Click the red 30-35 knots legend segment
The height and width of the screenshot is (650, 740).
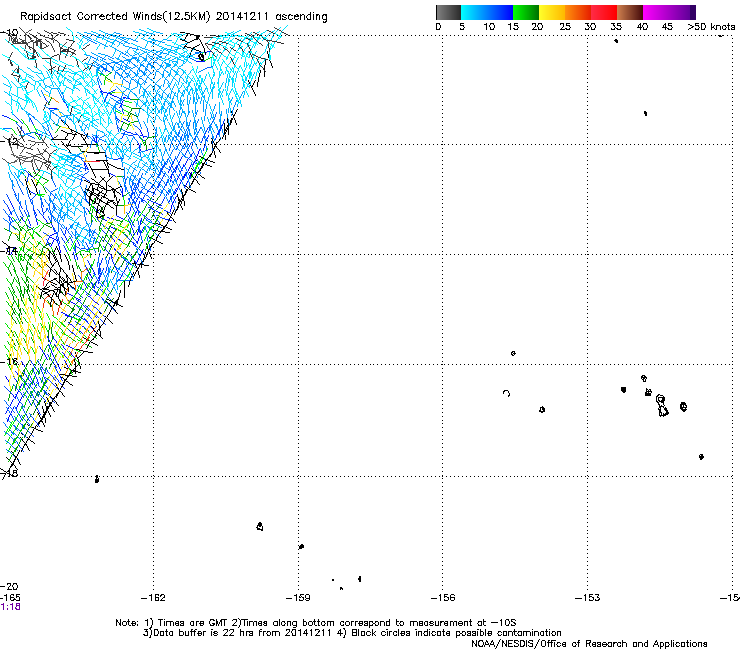pyautogui.click(x=604, y=12)
